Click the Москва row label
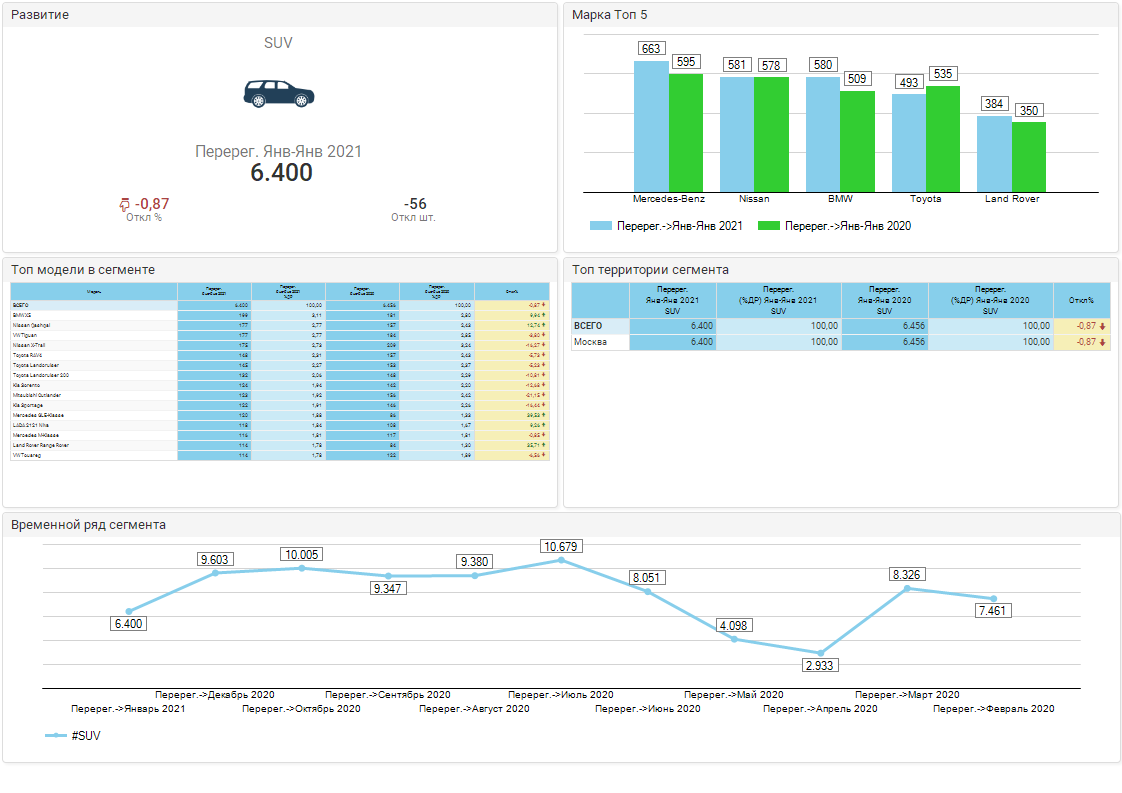This screenshot has height=793, width=1122. pos(590,342)
